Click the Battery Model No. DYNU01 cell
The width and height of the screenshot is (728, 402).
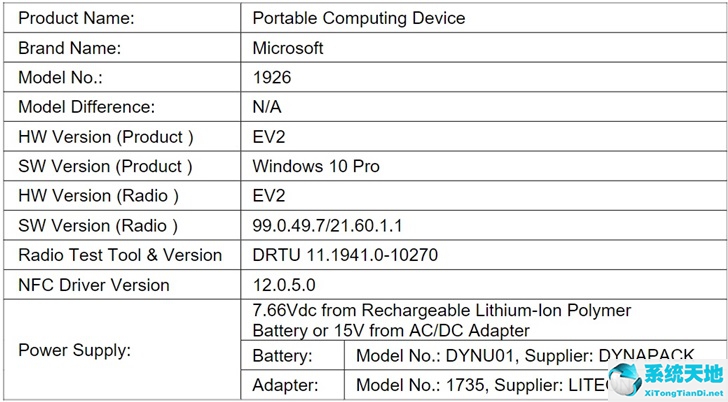(x=535, y=355)
